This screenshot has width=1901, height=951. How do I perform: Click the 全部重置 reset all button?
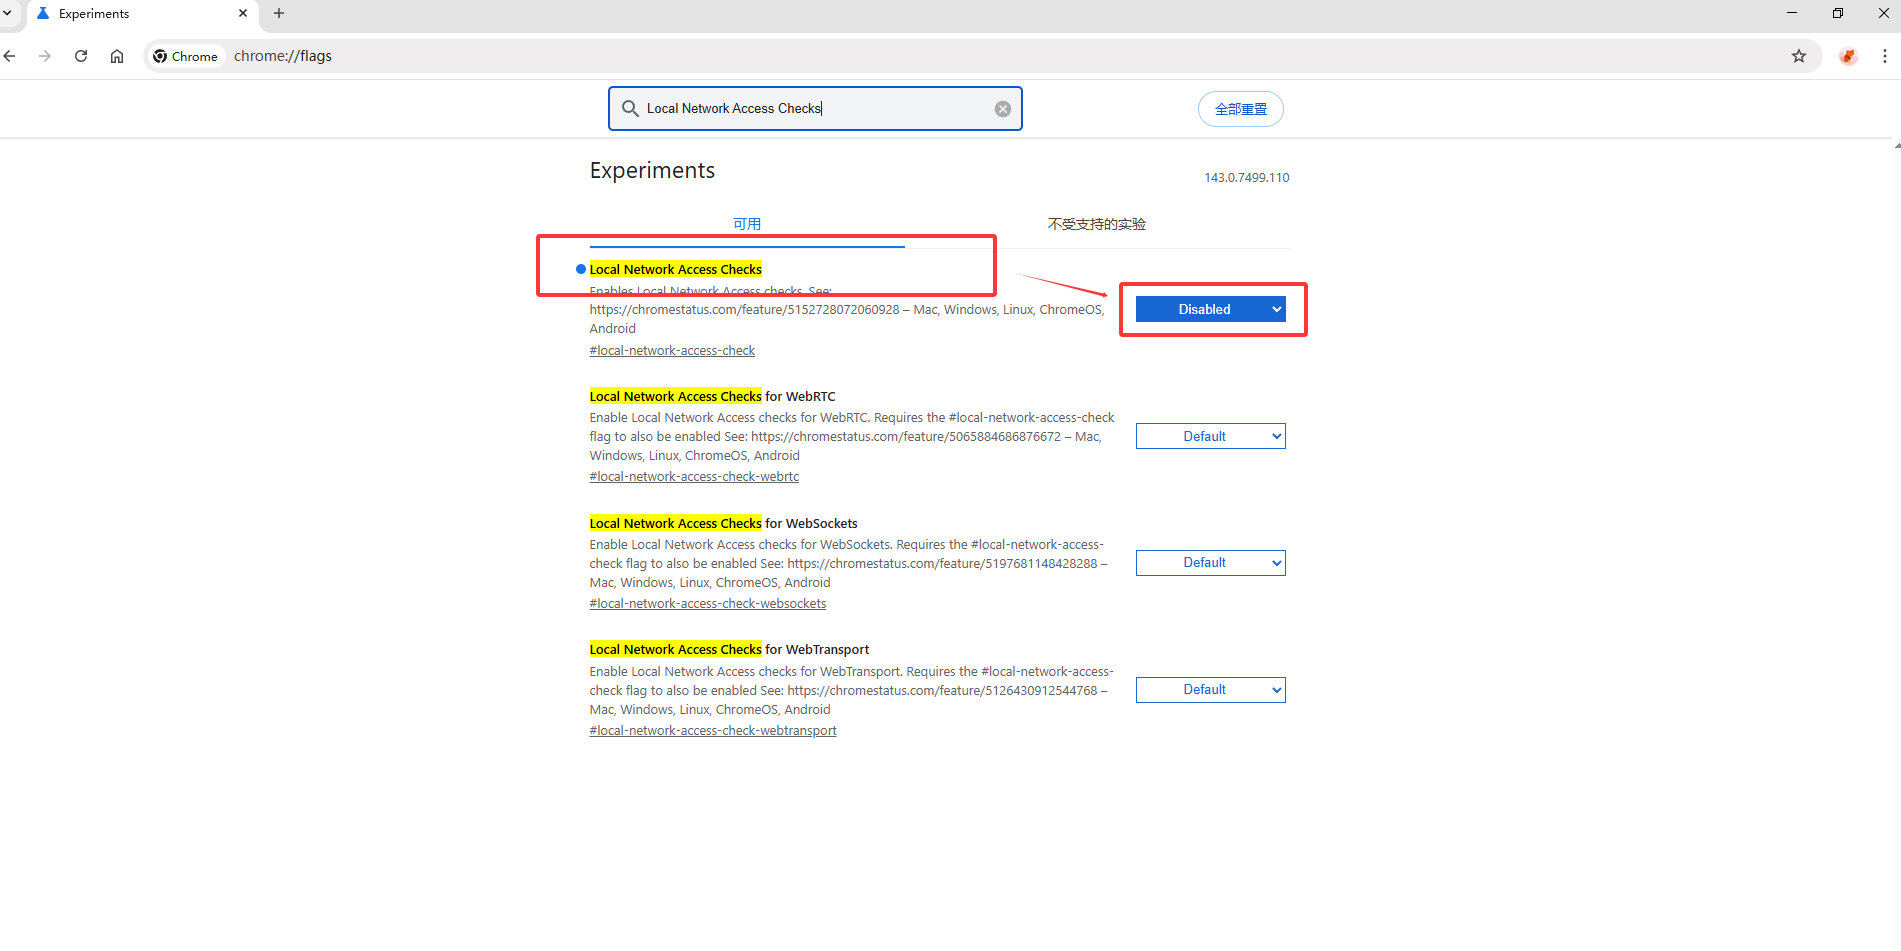pyautogui.click(x=1240, y=109)
